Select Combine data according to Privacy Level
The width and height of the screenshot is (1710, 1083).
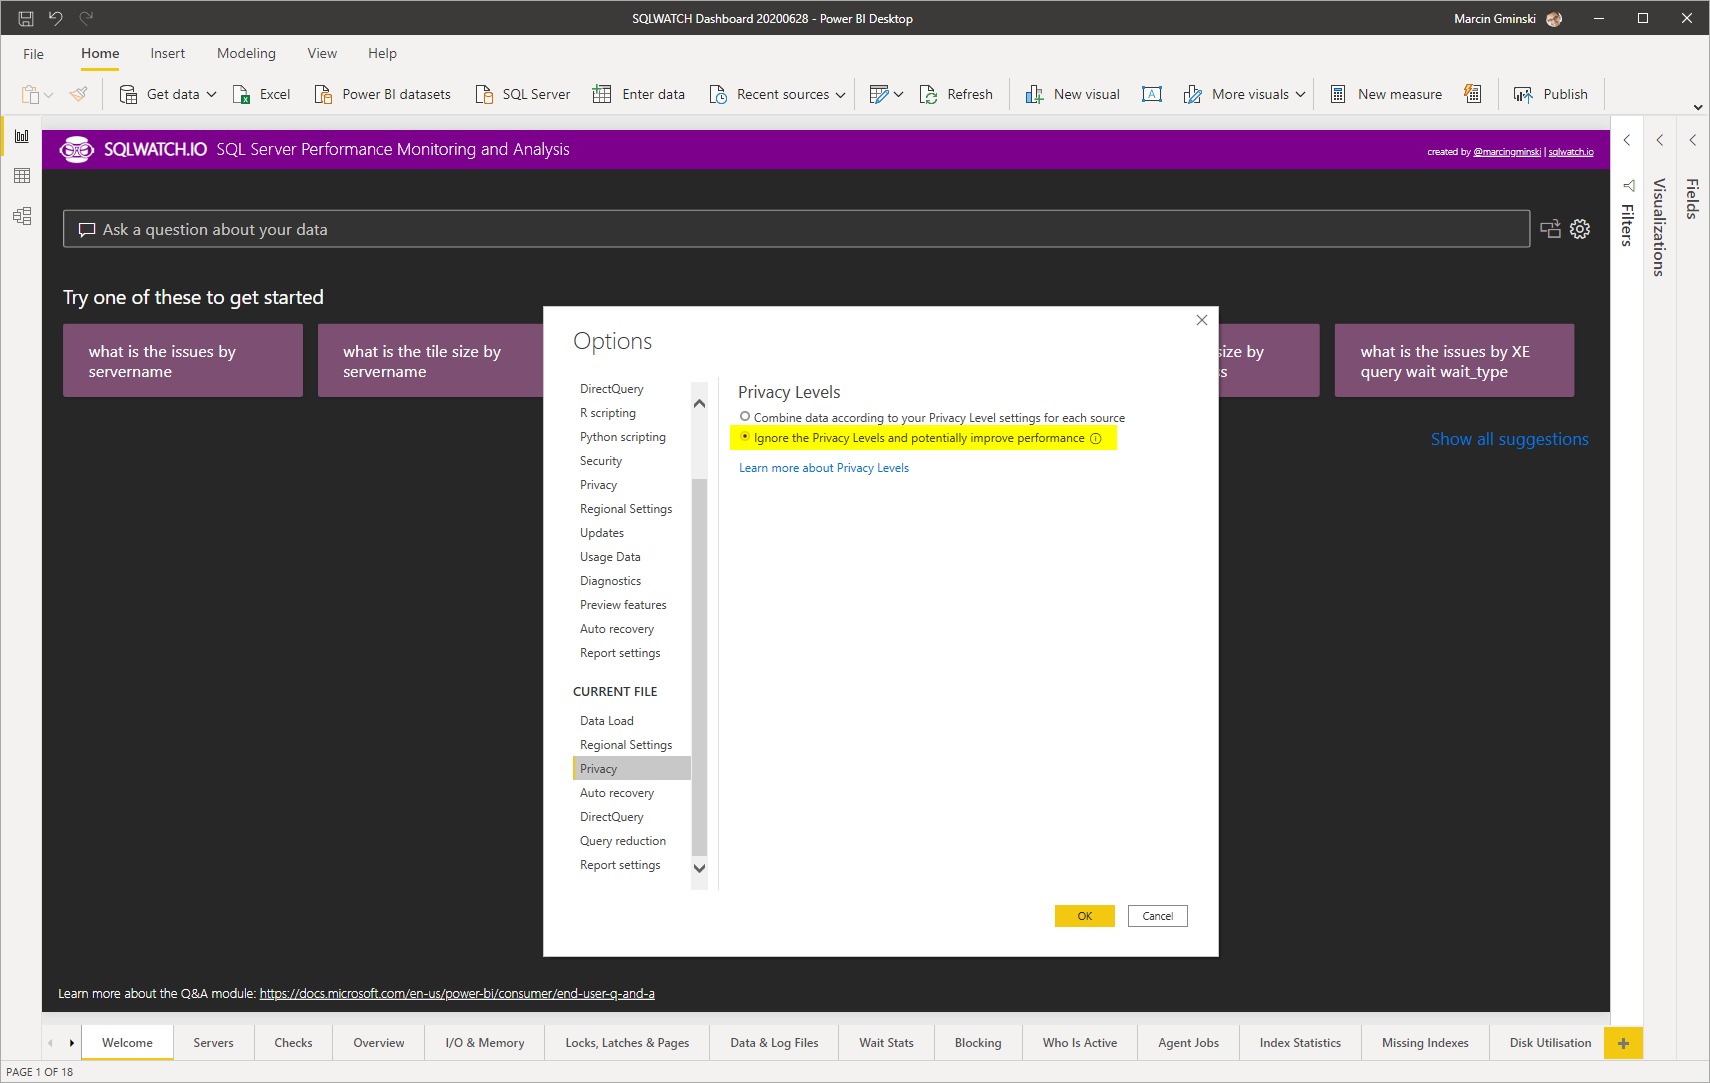(x=745, y=417)
